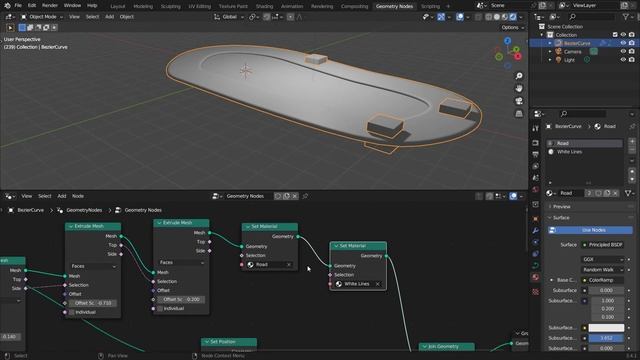Select the tweak select tool icon
Image resolution: width=640 pixels, height=360 pixels.
pyautogui.click(x=10, y=28)
